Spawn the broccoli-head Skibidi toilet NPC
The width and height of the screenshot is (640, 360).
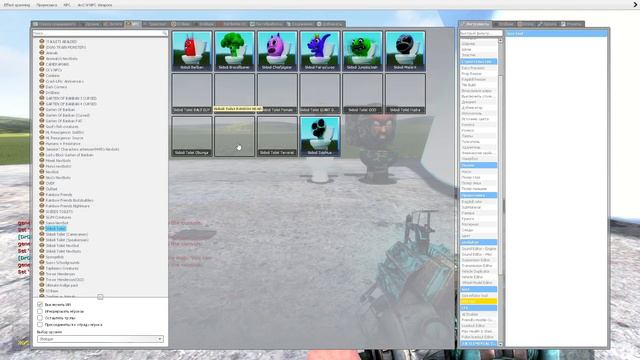point(234,51)
